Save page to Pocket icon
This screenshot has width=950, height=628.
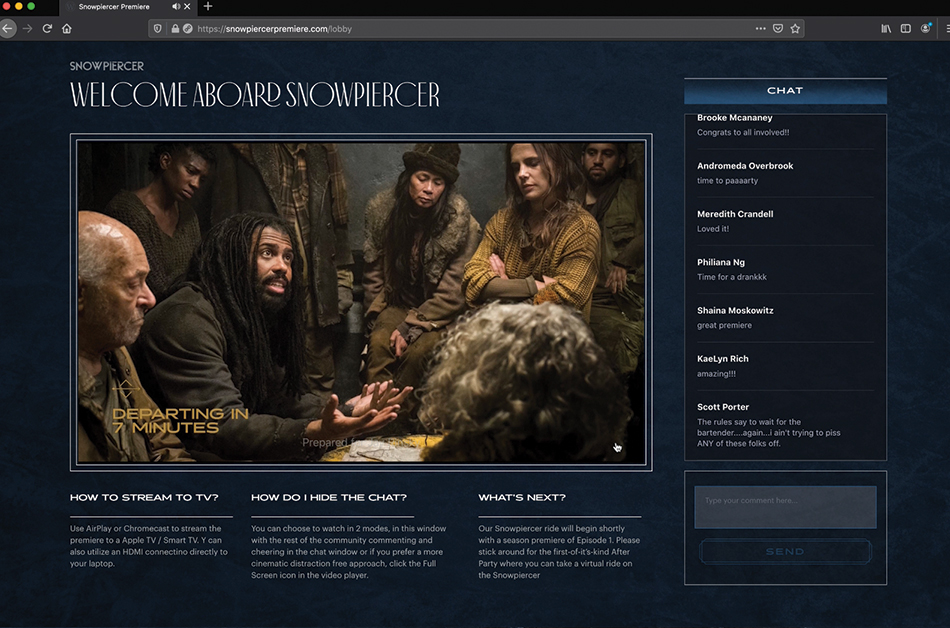[x=778, y=28]
